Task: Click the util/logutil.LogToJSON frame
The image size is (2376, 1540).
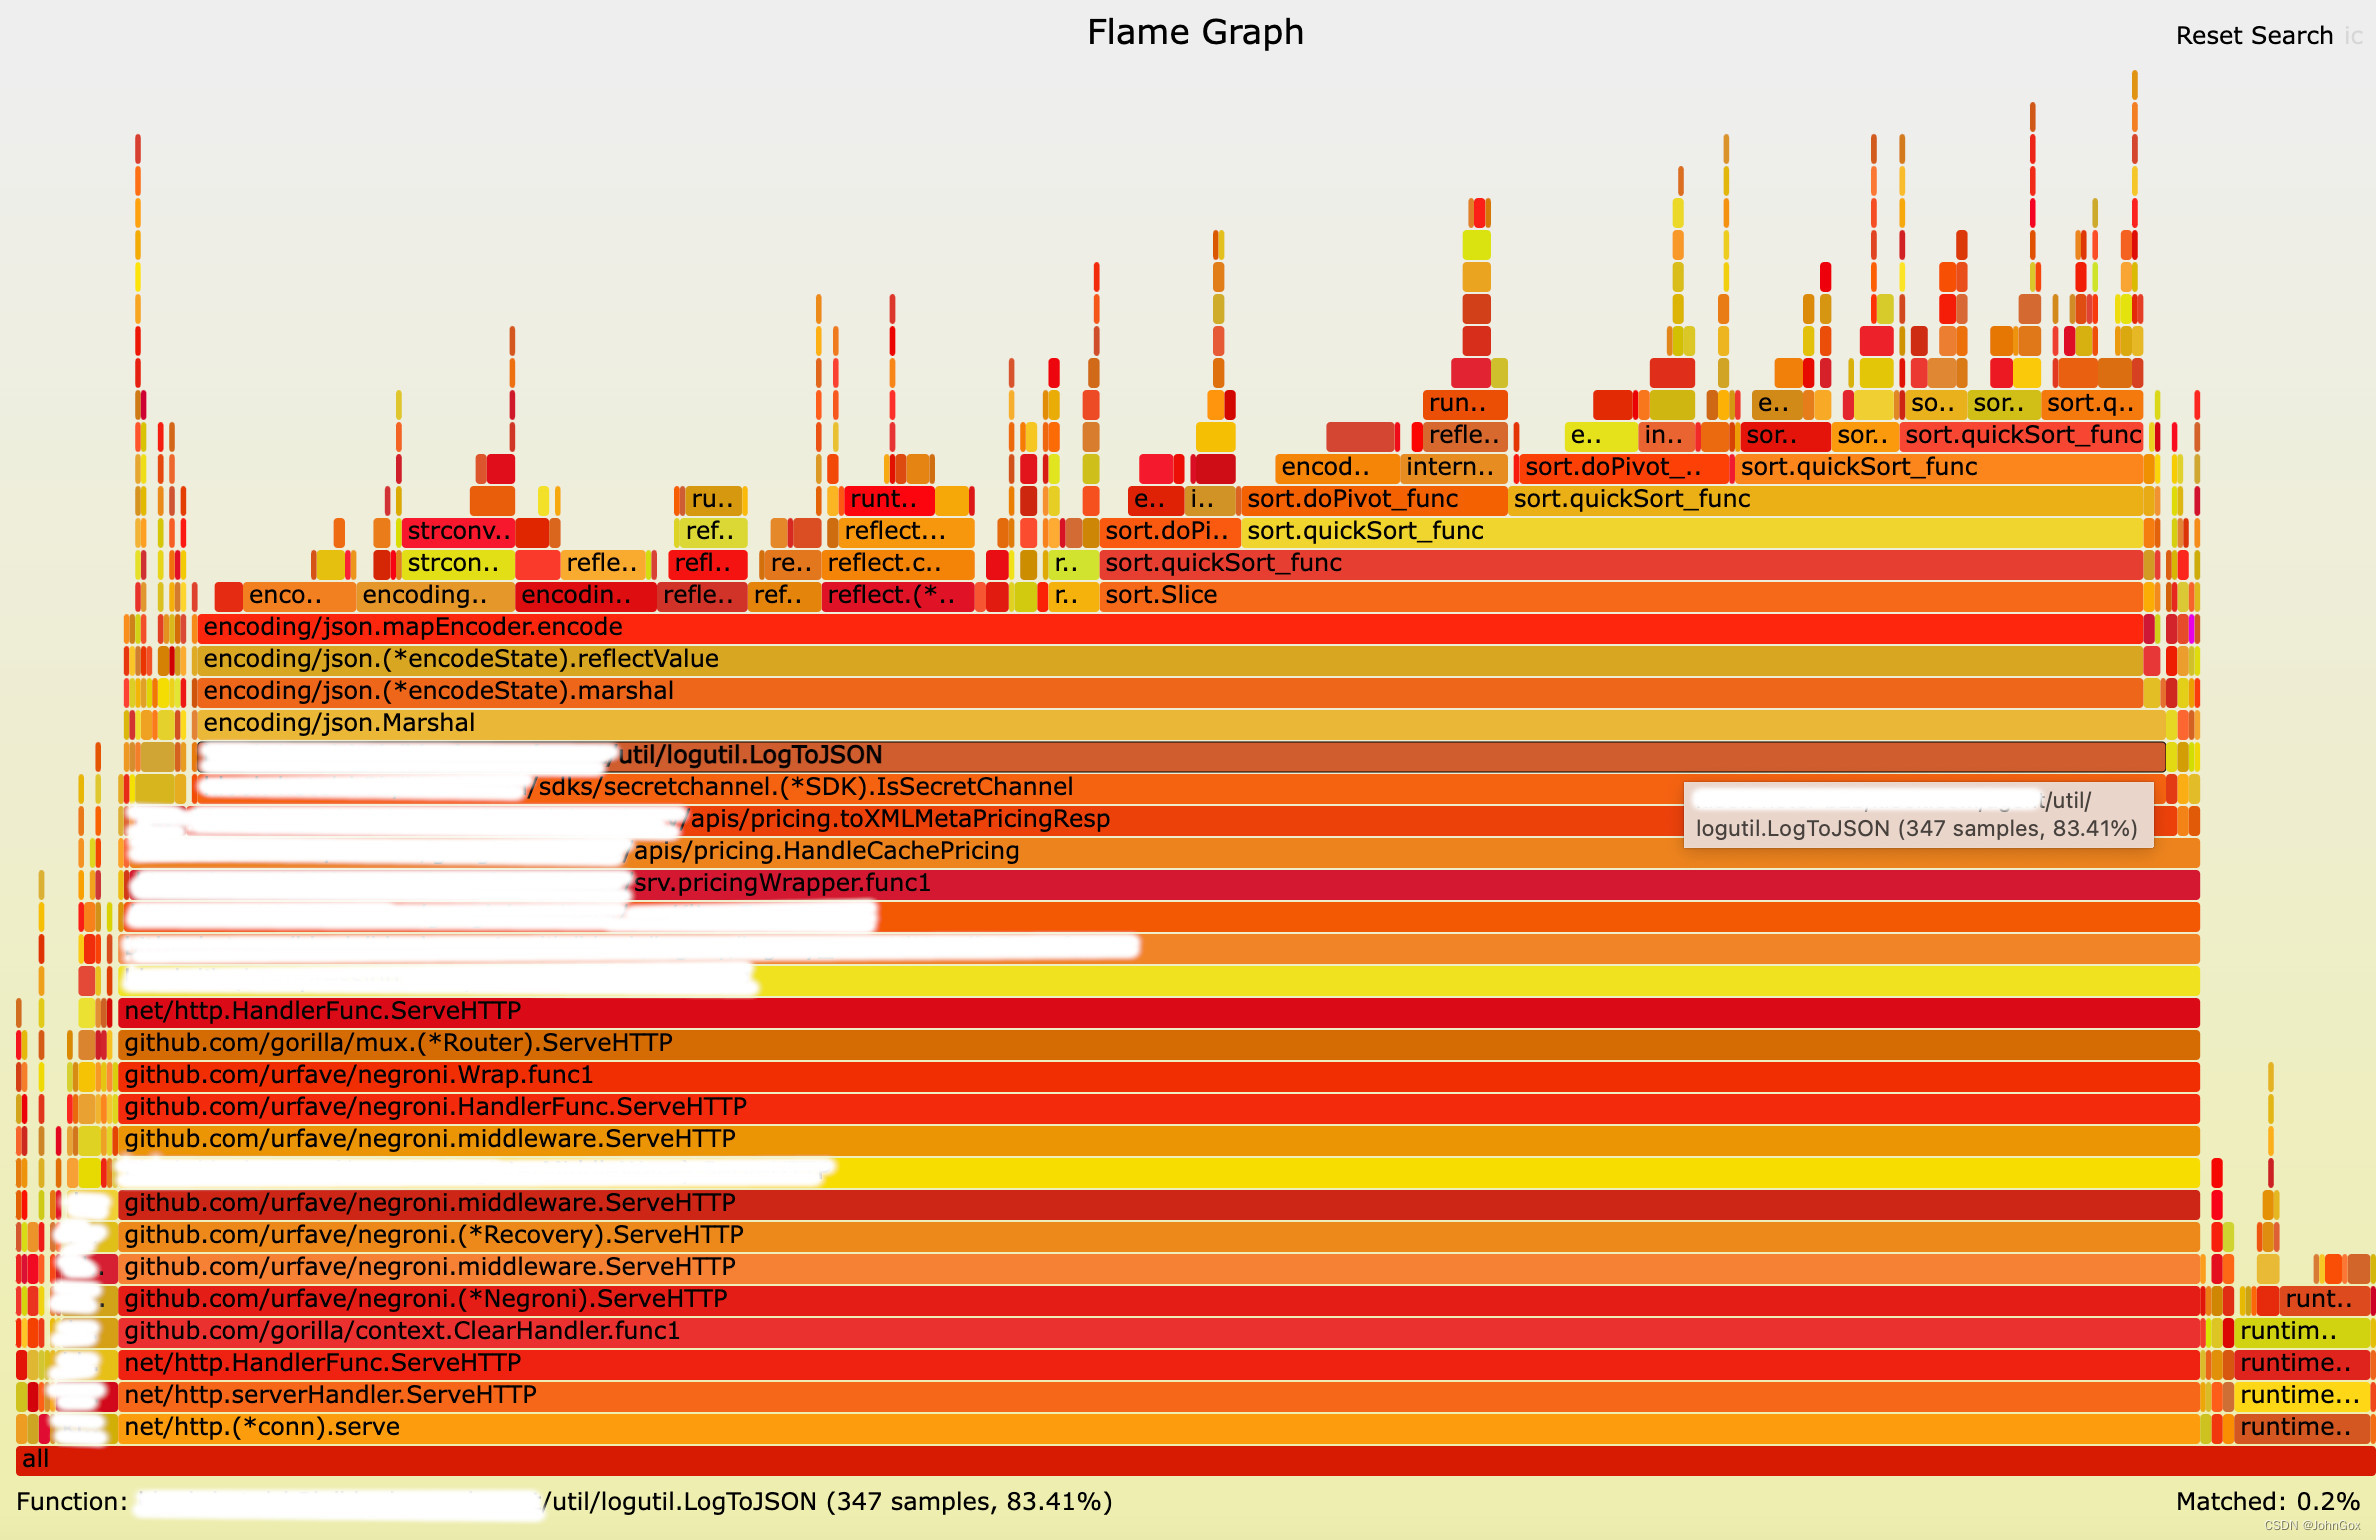Action: [1181, 755]
